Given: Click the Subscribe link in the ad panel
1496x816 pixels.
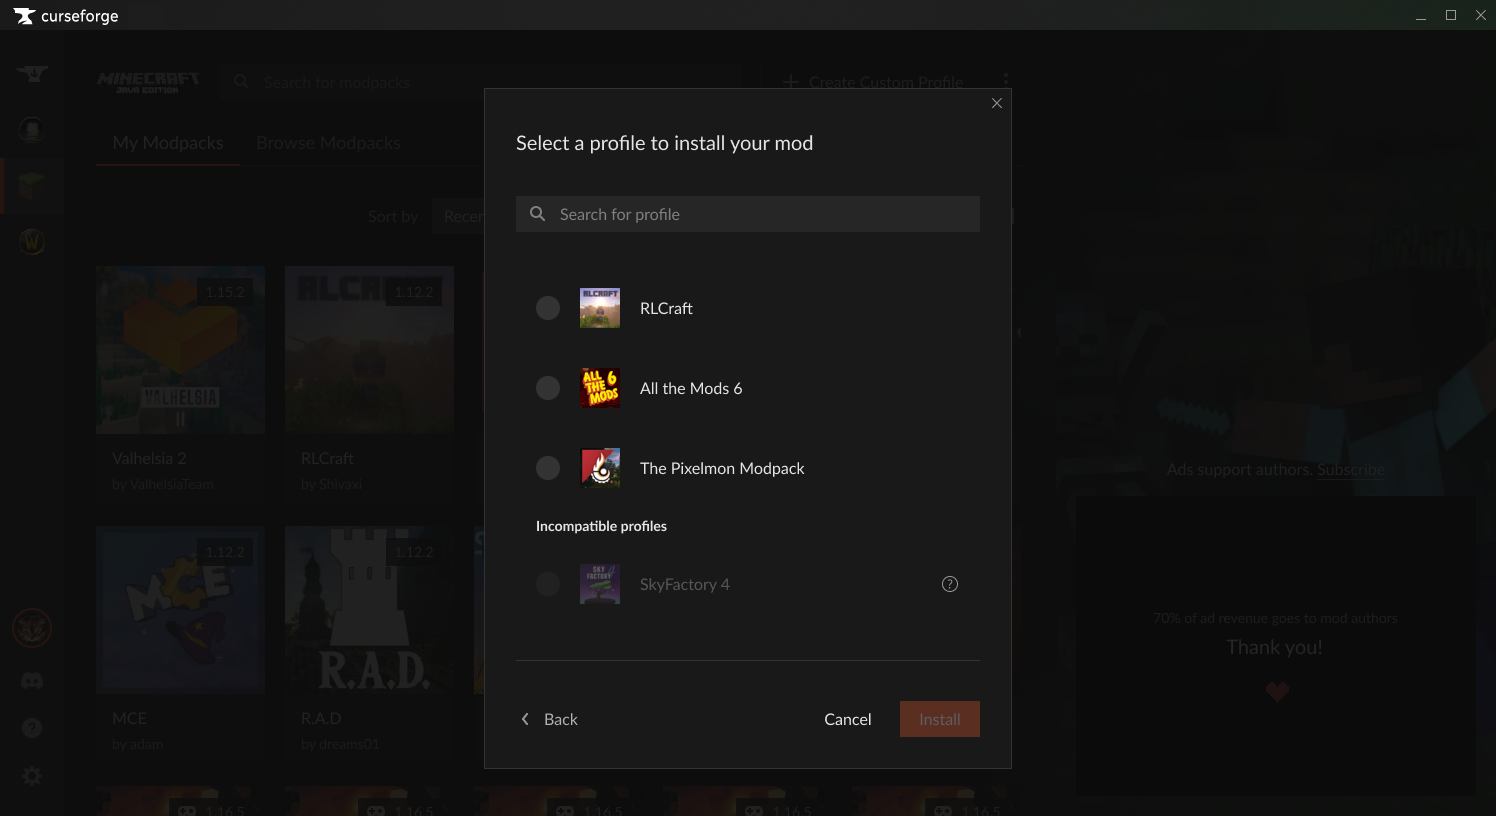Looking at the screenshot, I should point(1351,470).
